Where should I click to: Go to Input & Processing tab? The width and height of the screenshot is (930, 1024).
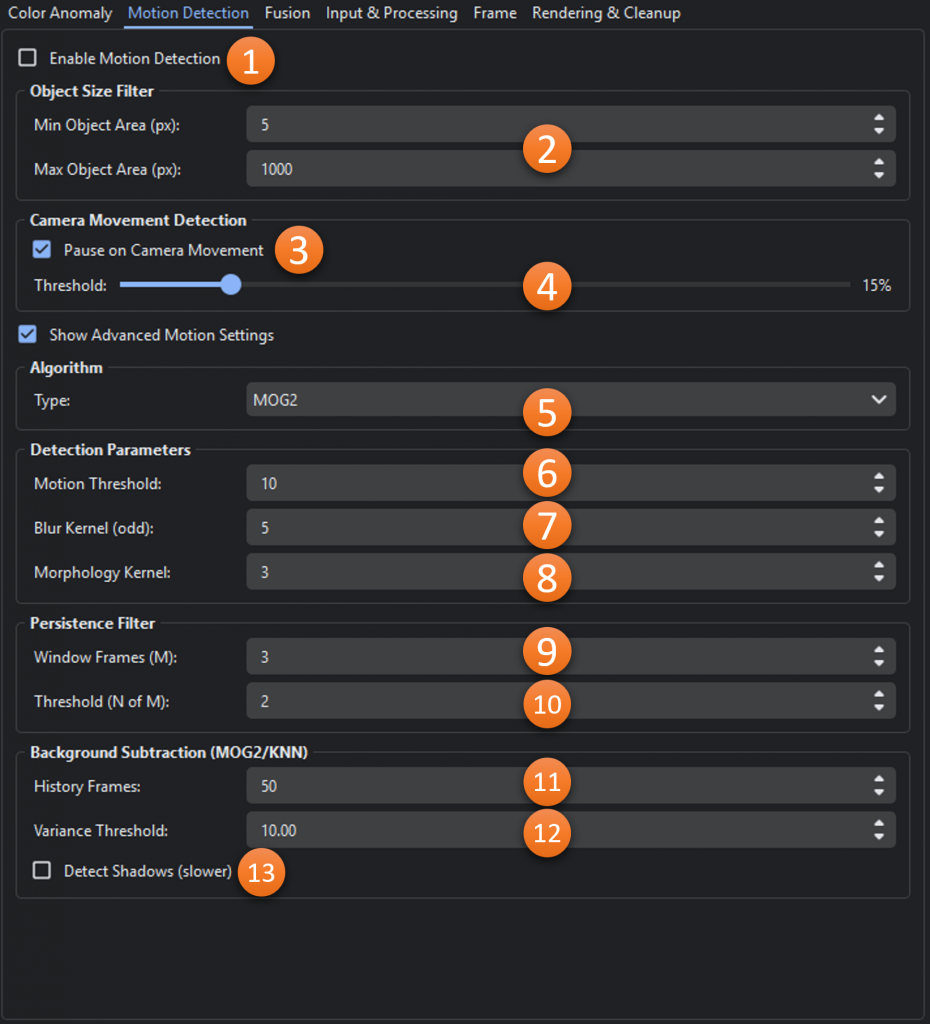[391, 13]
